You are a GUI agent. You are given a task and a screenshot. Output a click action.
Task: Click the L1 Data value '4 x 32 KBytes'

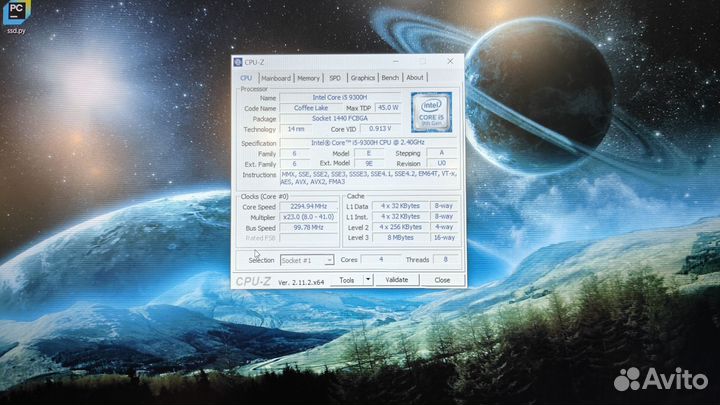[400, 206]
